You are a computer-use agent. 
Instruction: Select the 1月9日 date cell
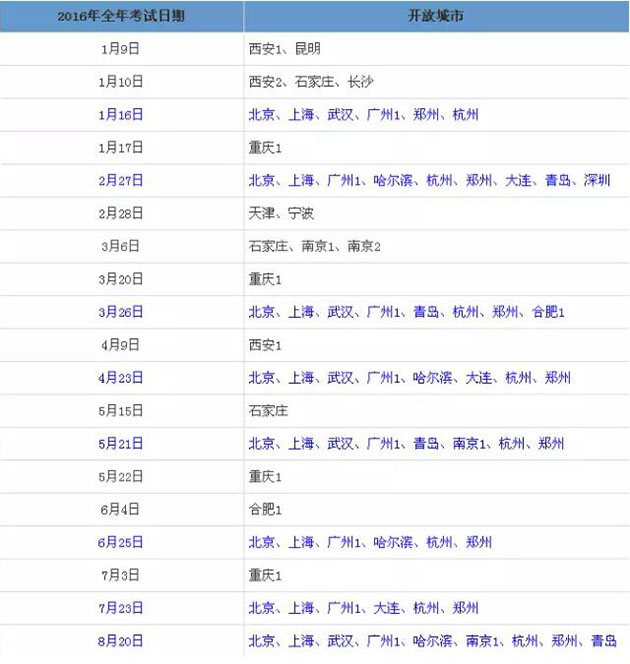121,49
